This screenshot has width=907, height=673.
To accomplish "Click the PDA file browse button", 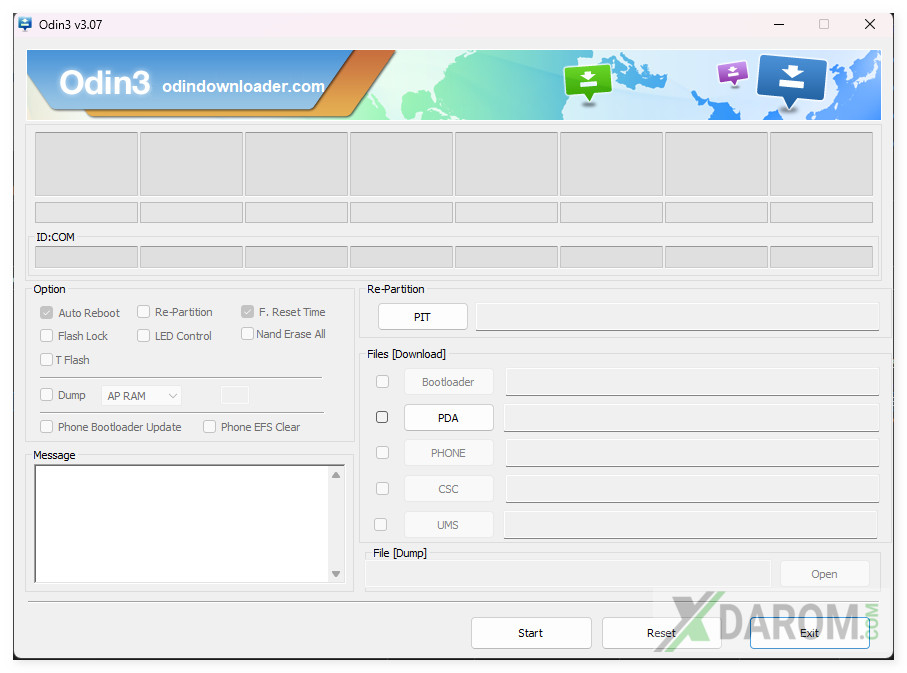I will tap(448, 418).
